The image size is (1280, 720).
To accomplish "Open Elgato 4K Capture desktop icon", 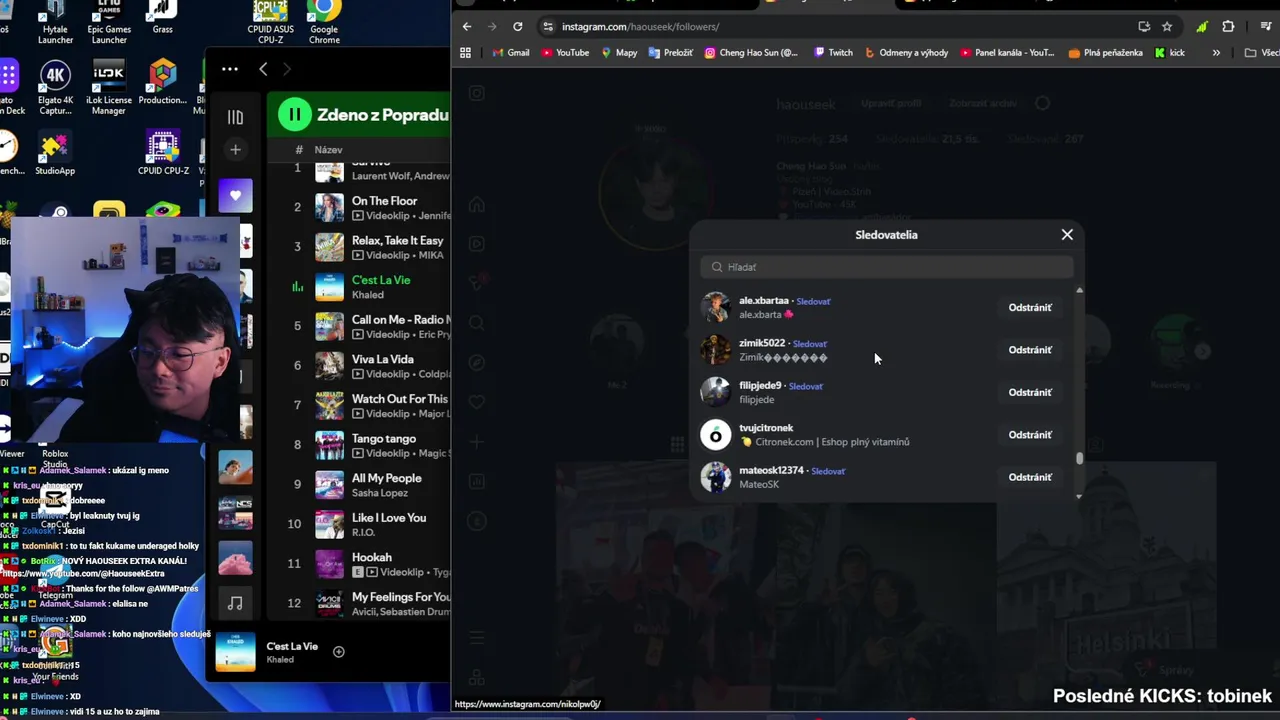I will tap(55, 88).
